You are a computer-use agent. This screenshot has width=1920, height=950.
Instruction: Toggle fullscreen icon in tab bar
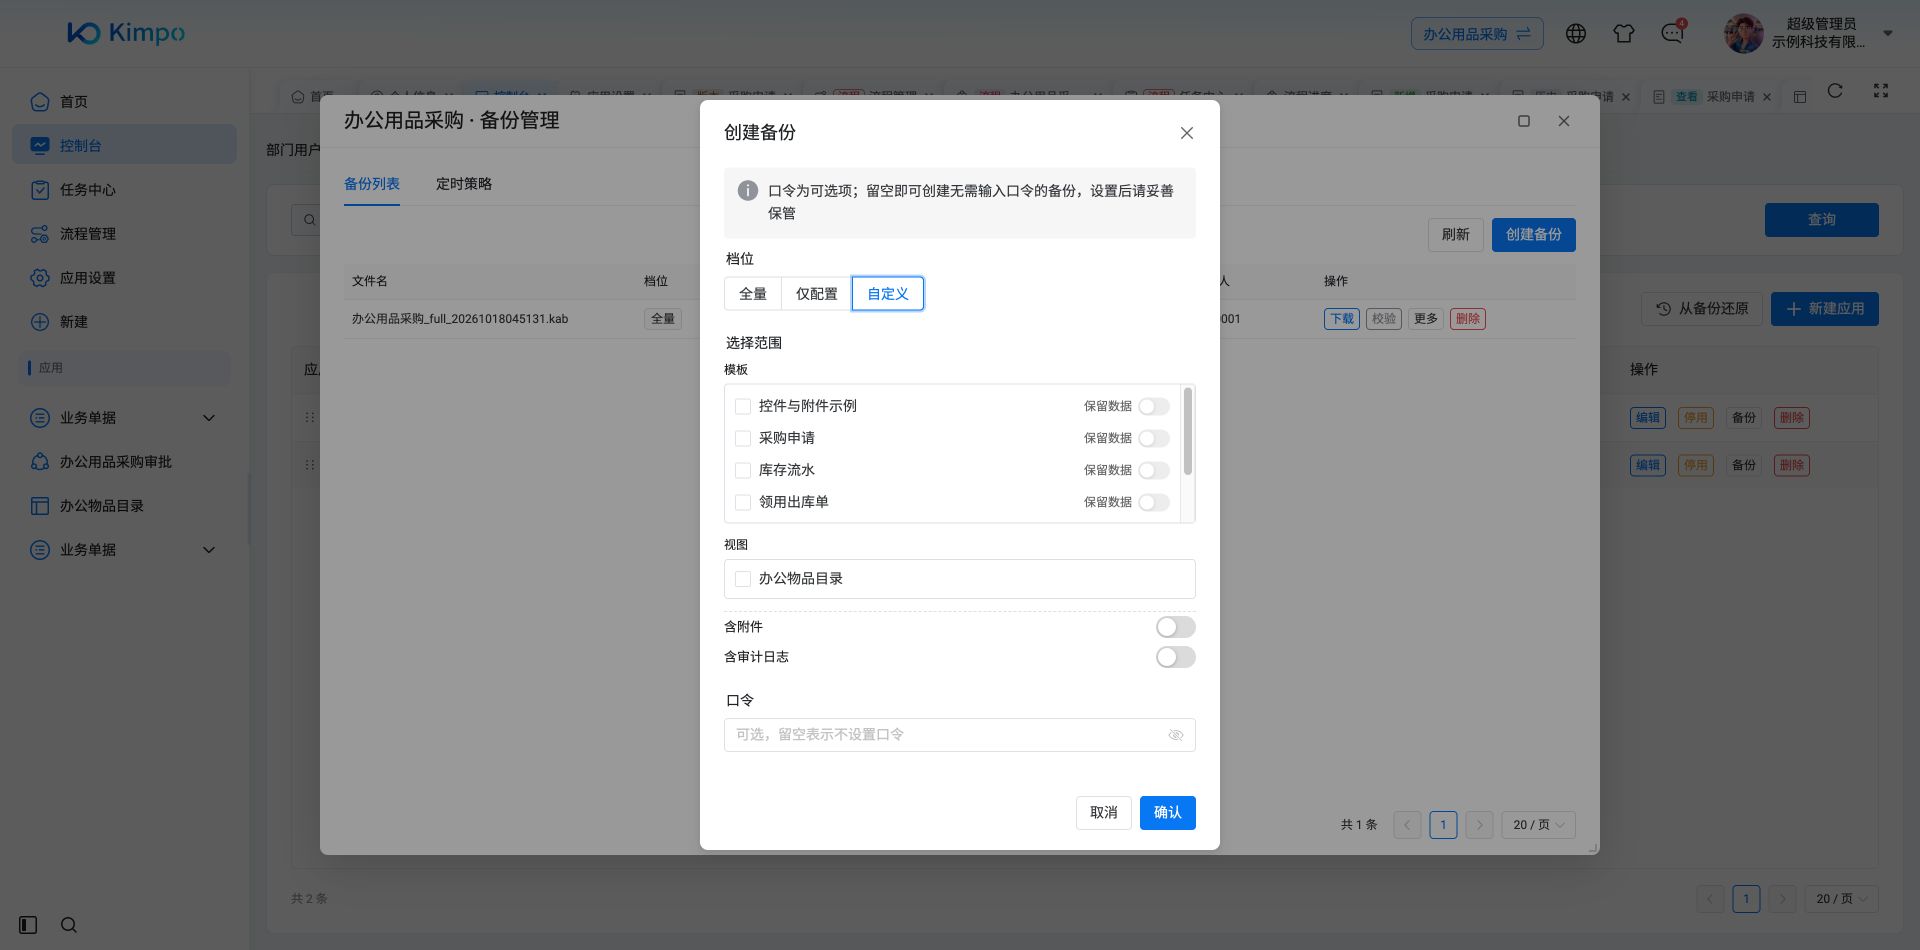point(1881,91)
